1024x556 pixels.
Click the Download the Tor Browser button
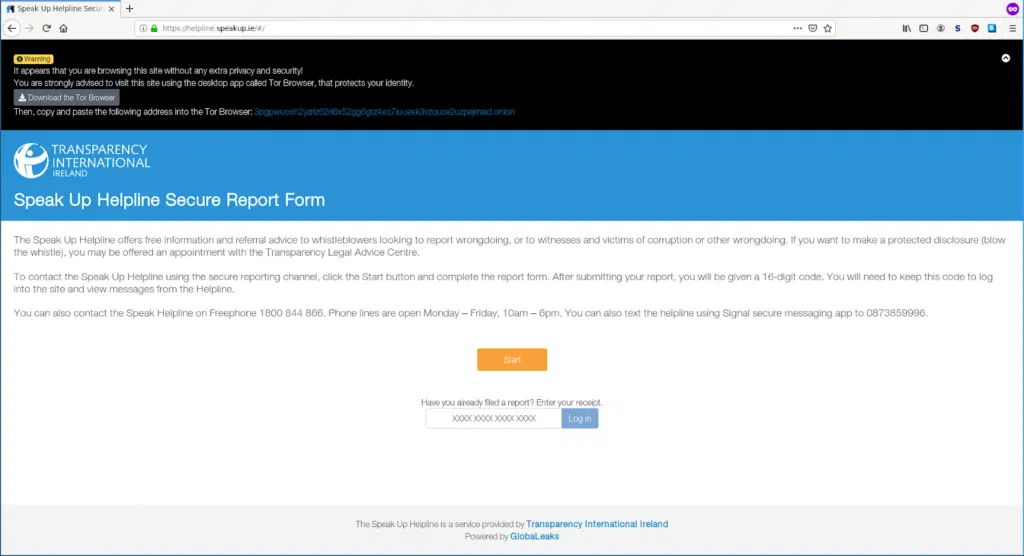click(67, 97)
